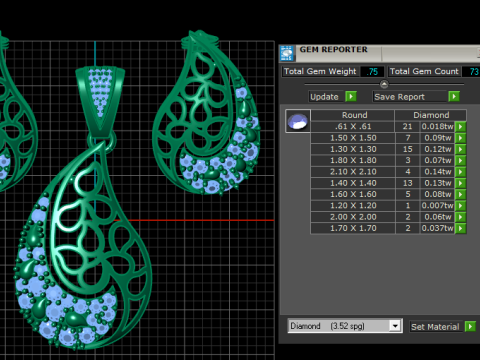Screen dimensions: 480x360
Task: Click the 0.07tw weight cell
Action: [x=437, y=161]
